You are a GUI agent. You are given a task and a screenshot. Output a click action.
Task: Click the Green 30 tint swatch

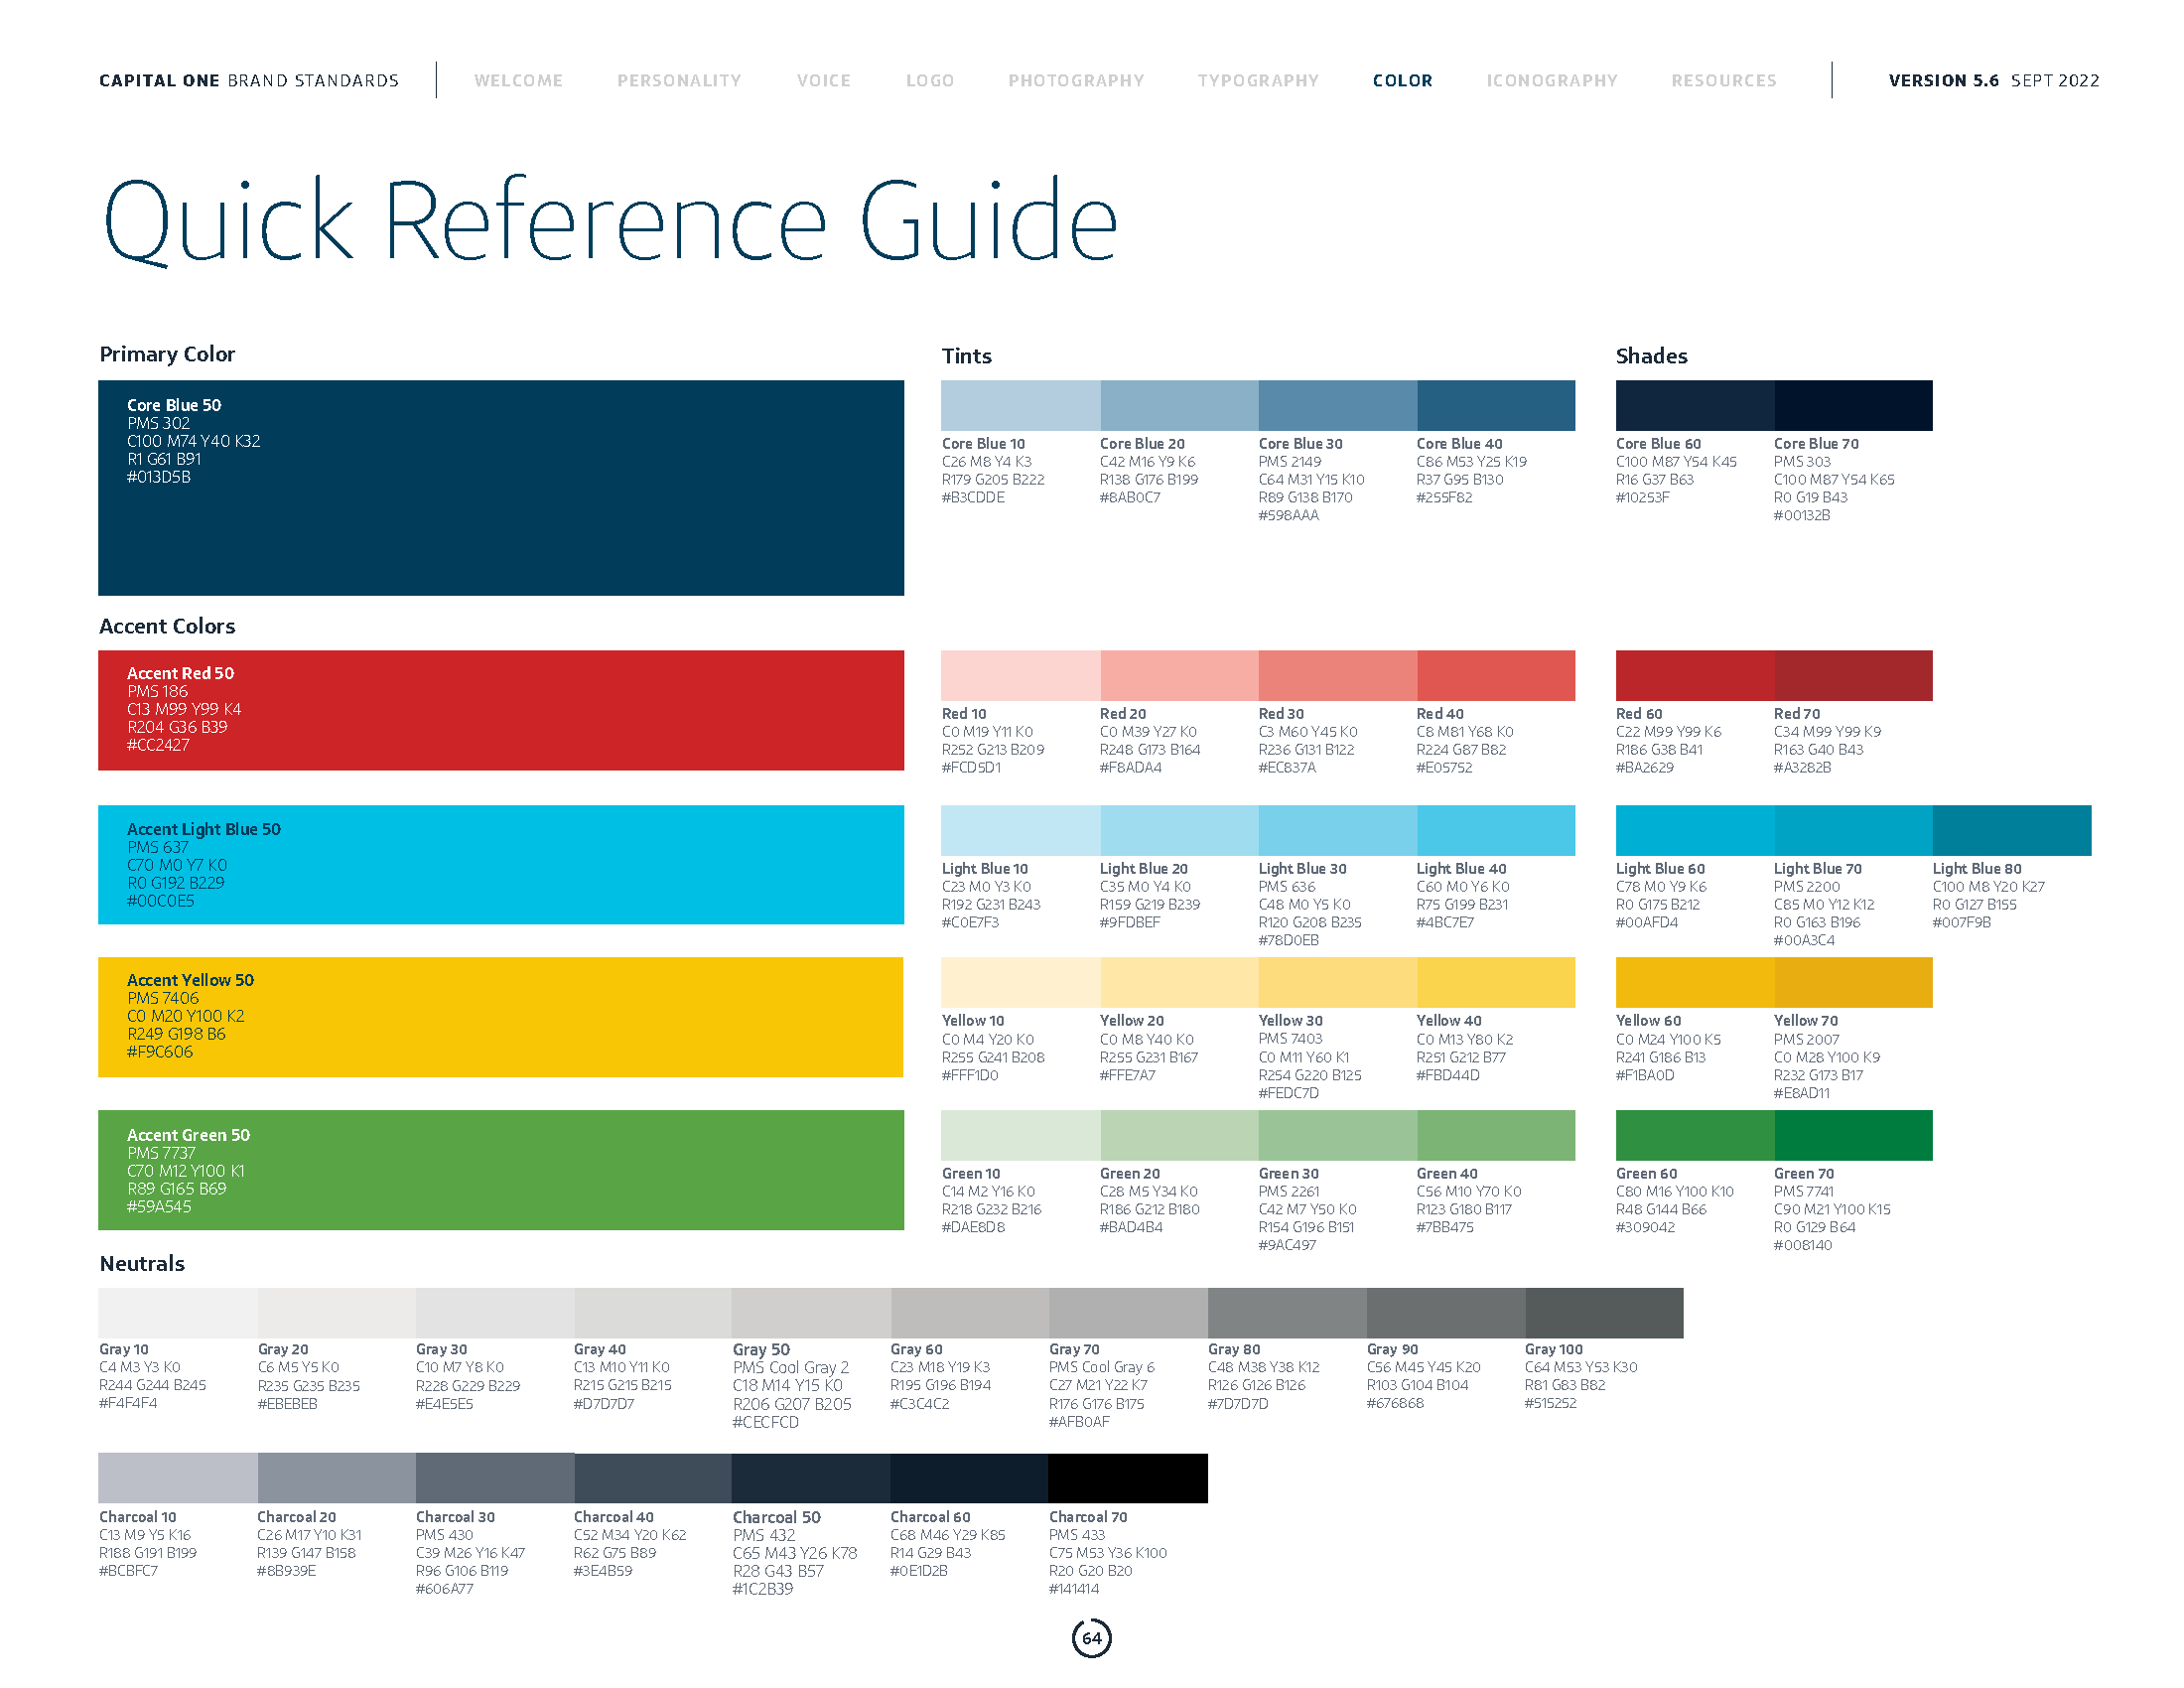[1337, 1135]
